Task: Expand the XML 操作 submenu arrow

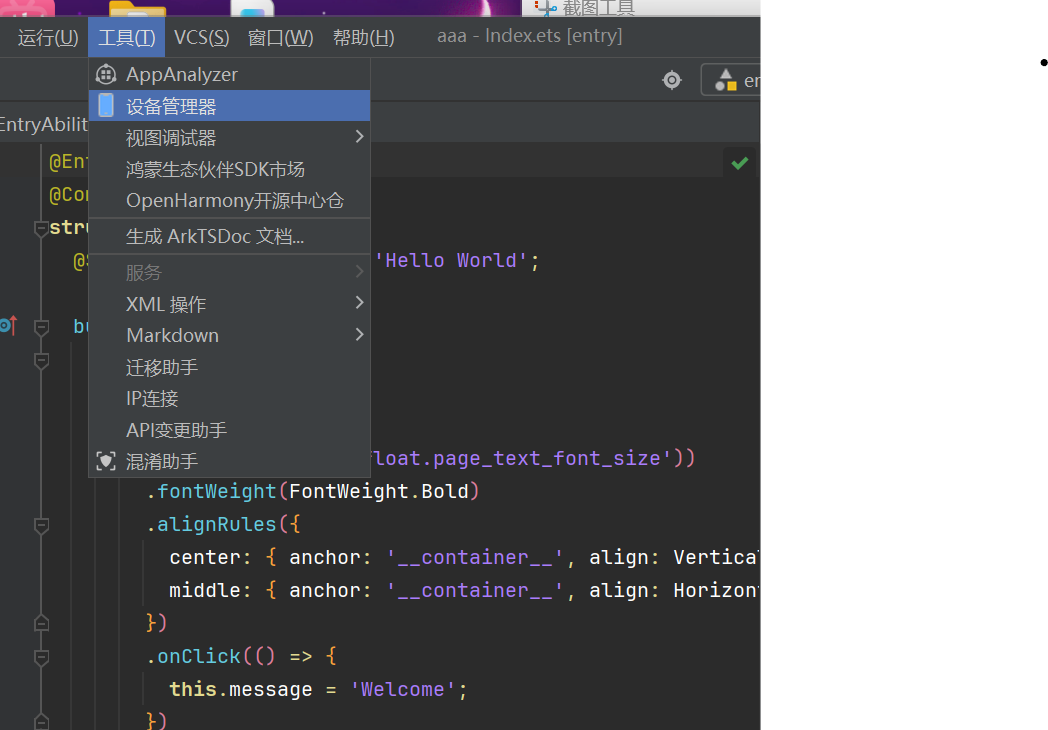Action: coord(360,302)
